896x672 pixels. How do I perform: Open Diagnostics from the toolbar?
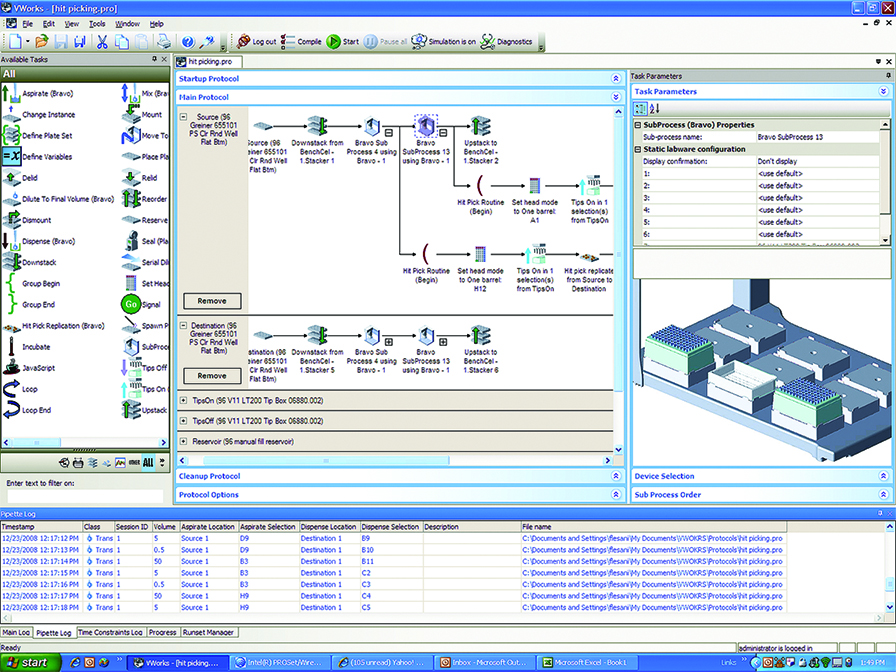pos(506,42)
